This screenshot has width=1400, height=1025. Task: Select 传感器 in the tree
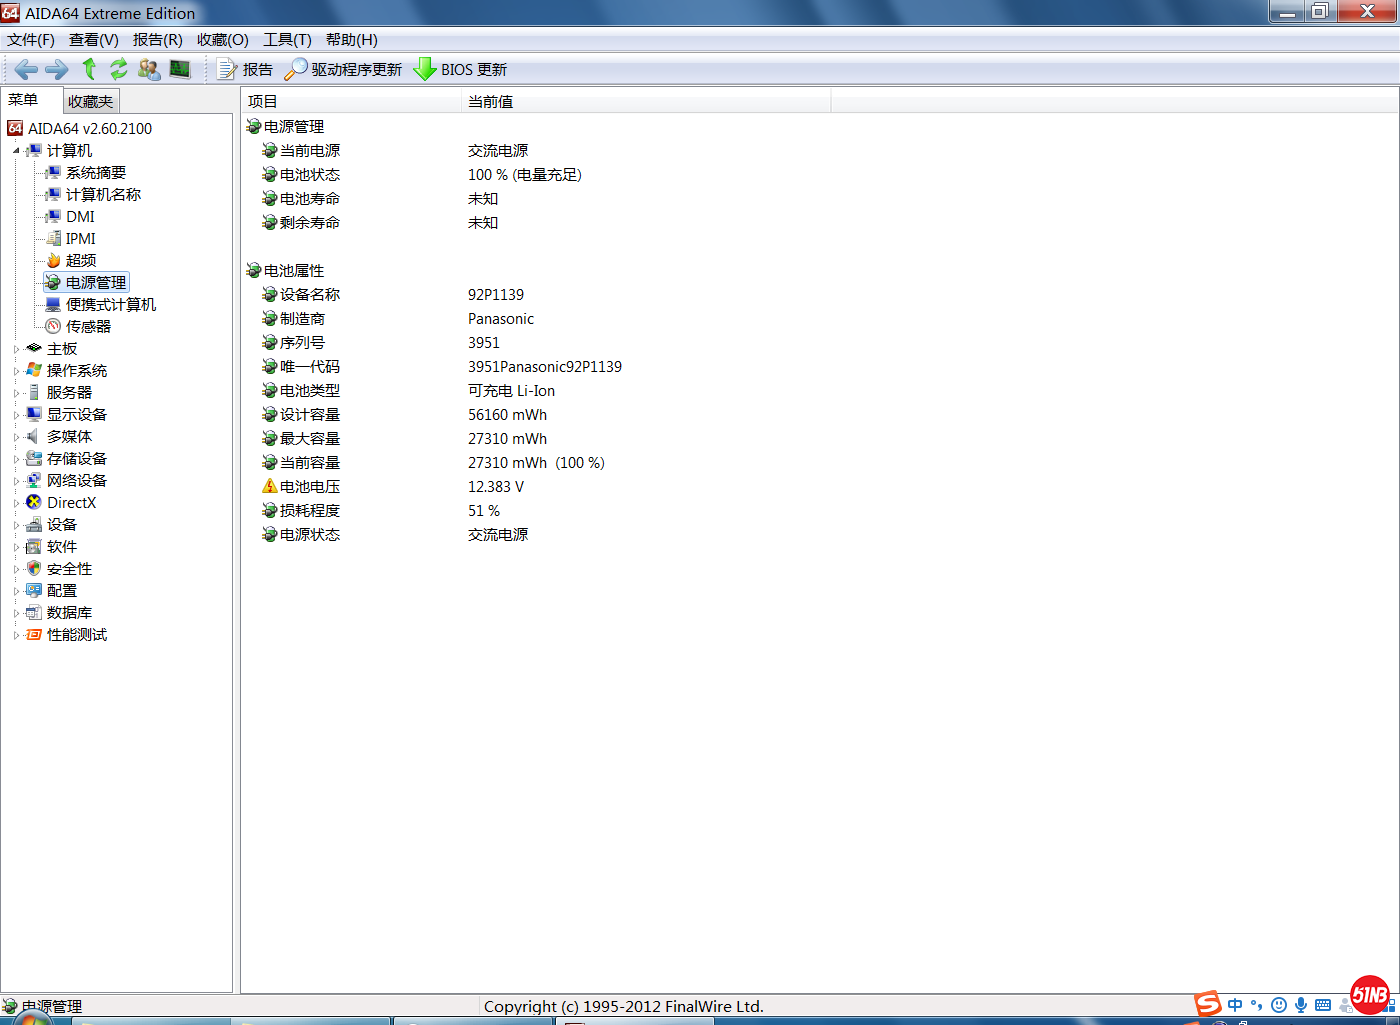[x=88, y=327]
